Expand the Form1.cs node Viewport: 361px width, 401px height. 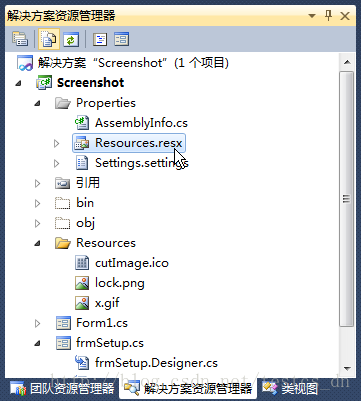click(x=38, y=323)
